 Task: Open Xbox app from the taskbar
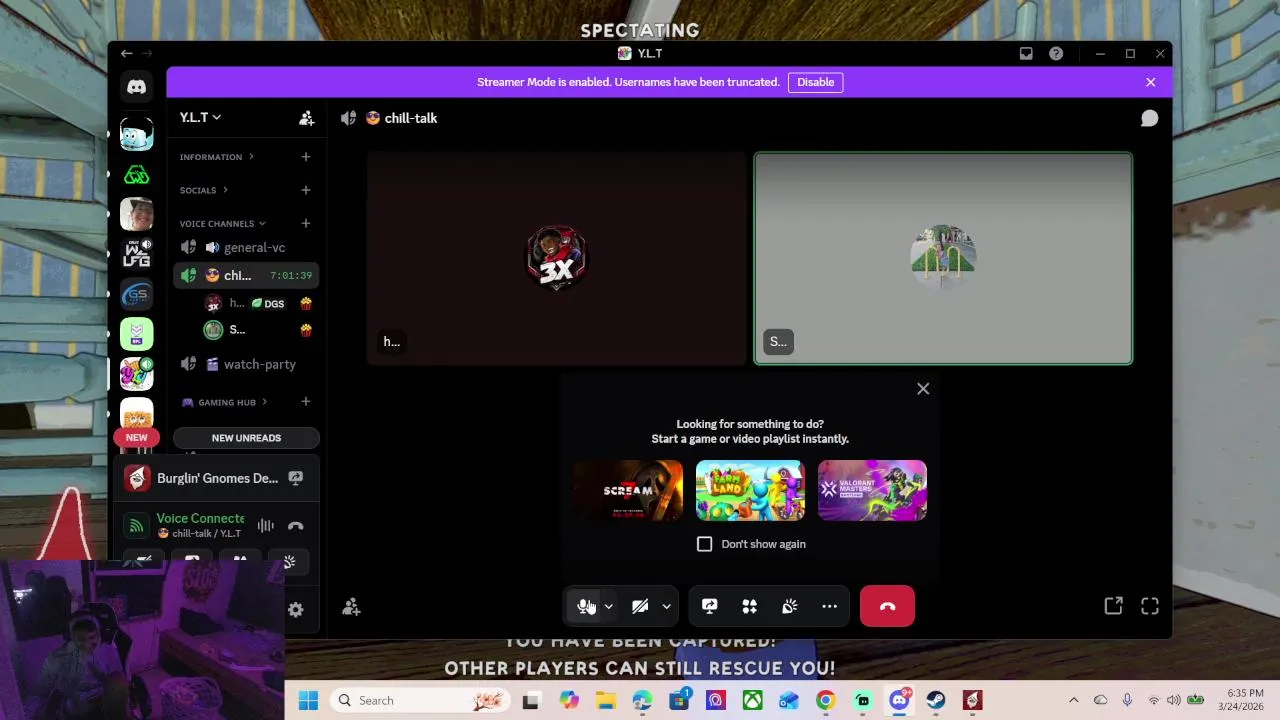(752, 700)
